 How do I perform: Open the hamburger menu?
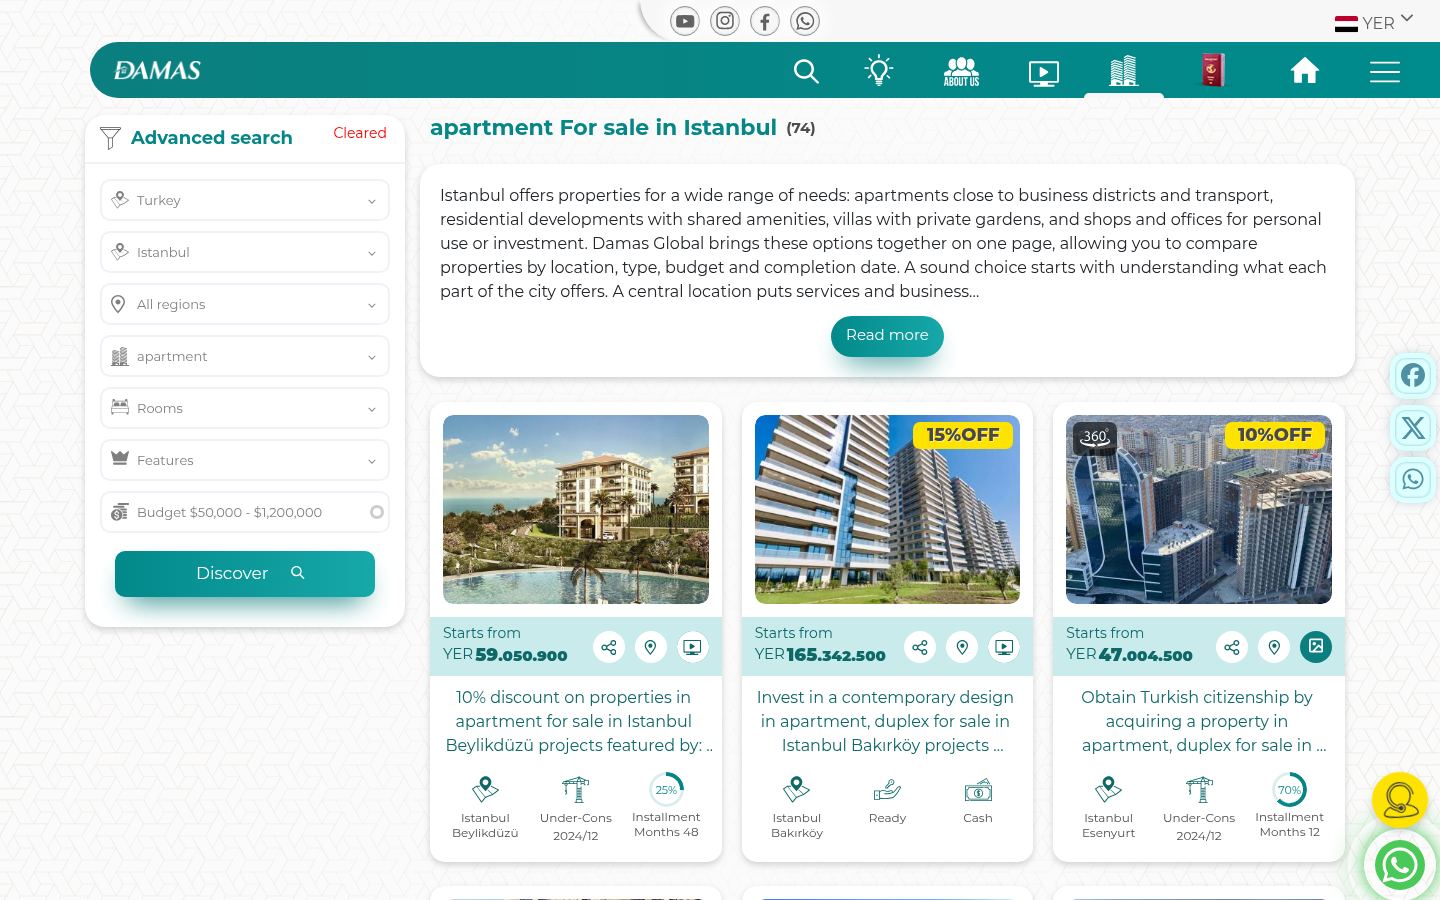click(1385, 72)
